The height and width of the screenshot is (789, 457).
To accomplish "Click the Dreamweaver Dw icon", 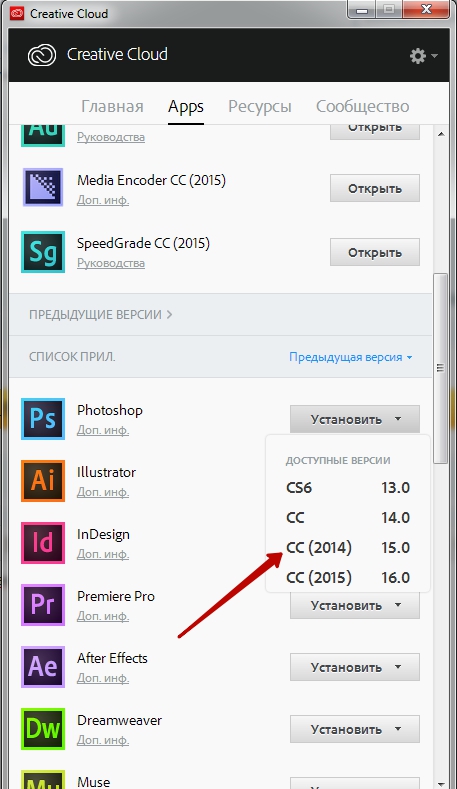I will (43, 728).
